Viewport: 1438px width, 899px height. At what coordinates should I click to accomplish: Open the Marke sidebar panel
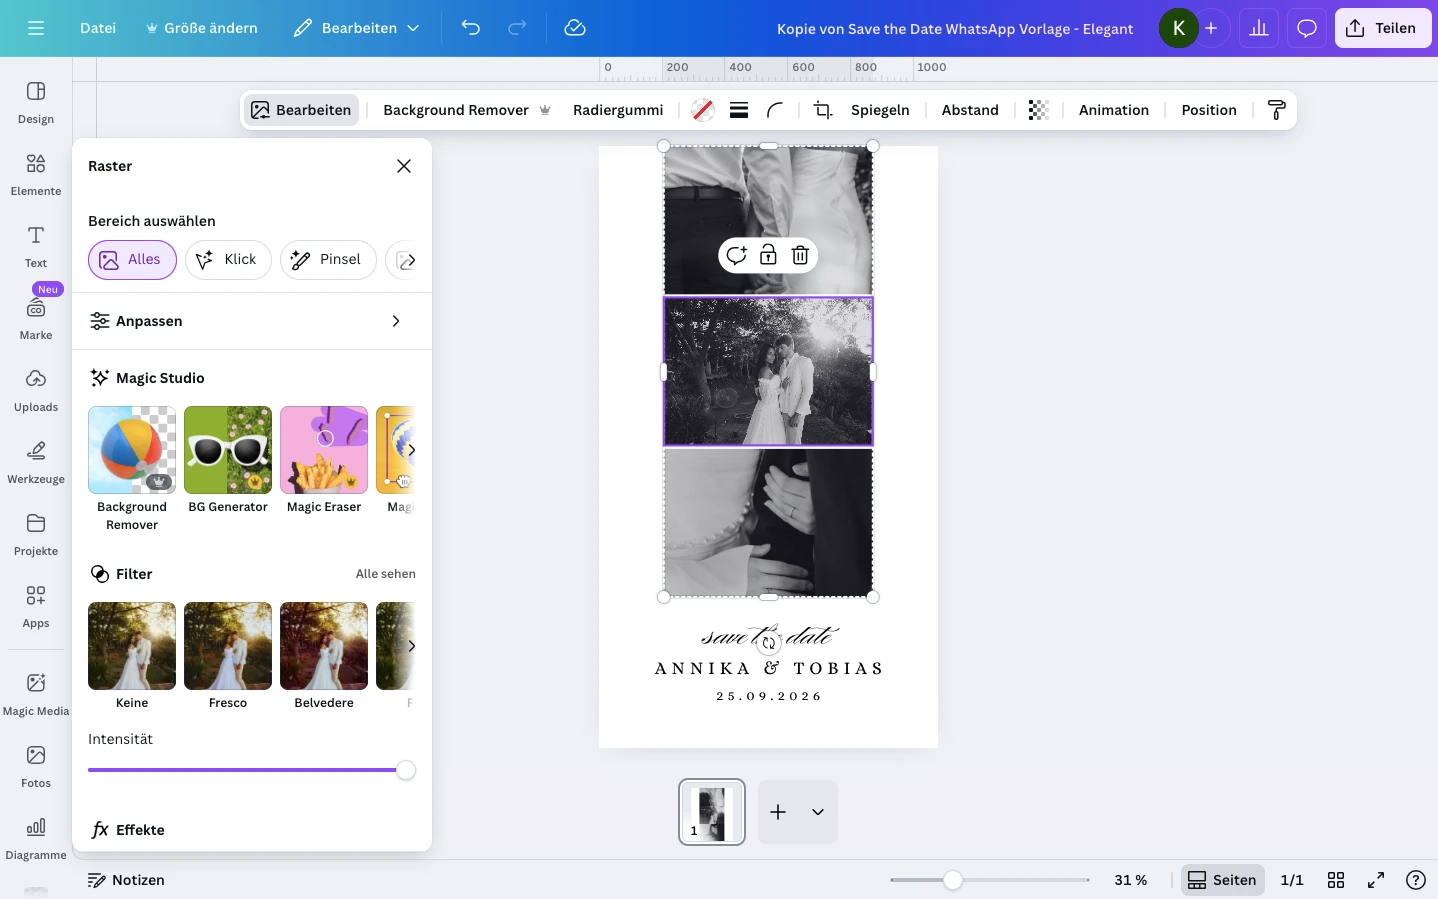pyautogui.click(x=36, y=318)
